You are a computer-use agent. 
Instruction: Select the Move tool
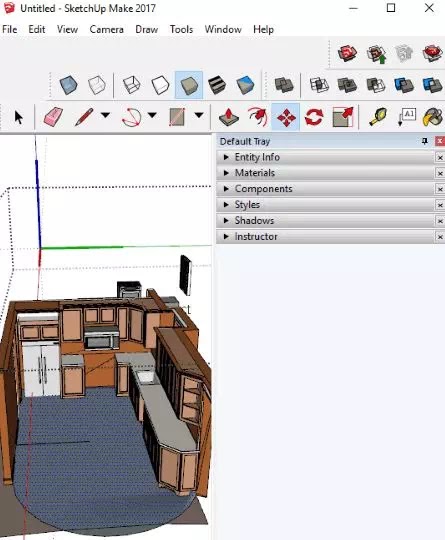[x=286, y=117]
